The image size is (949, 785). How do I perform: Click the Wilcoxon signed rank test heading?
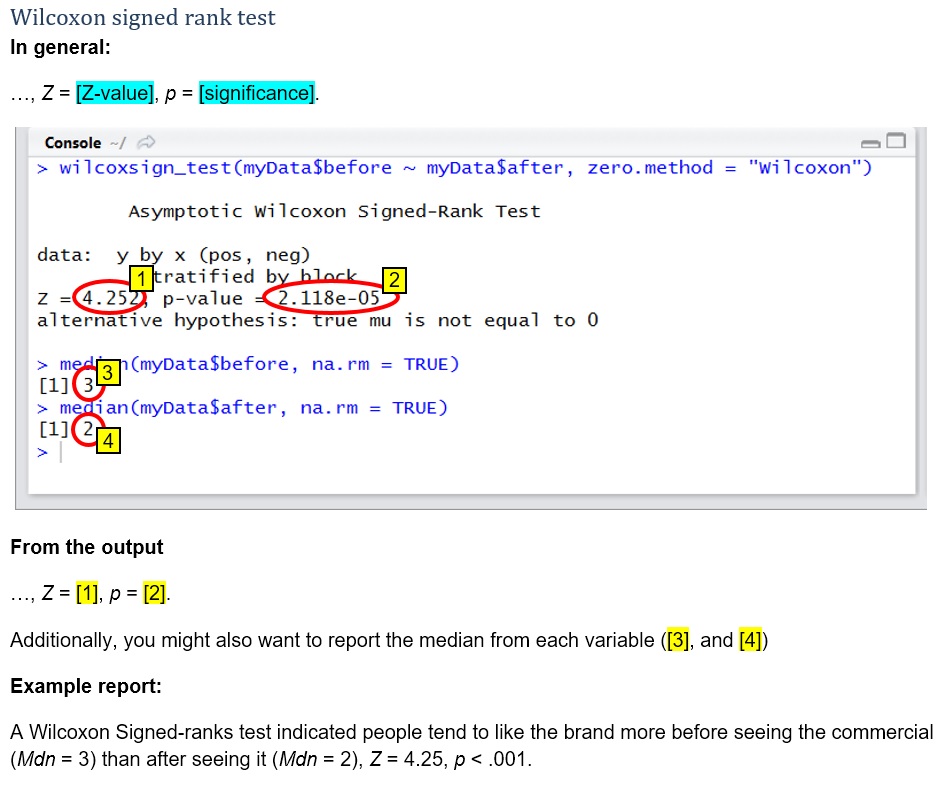[143, 18]
